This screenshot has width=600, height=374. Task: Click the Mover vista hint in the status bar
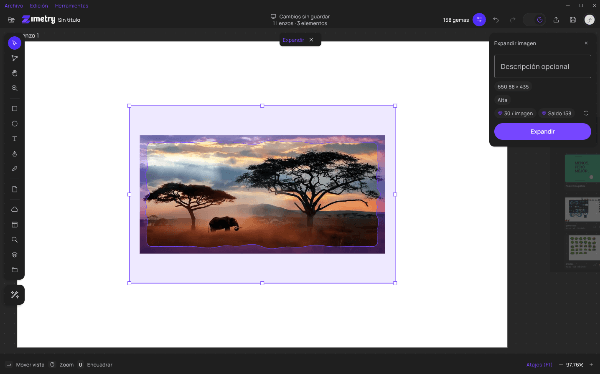tap(26, 365)
